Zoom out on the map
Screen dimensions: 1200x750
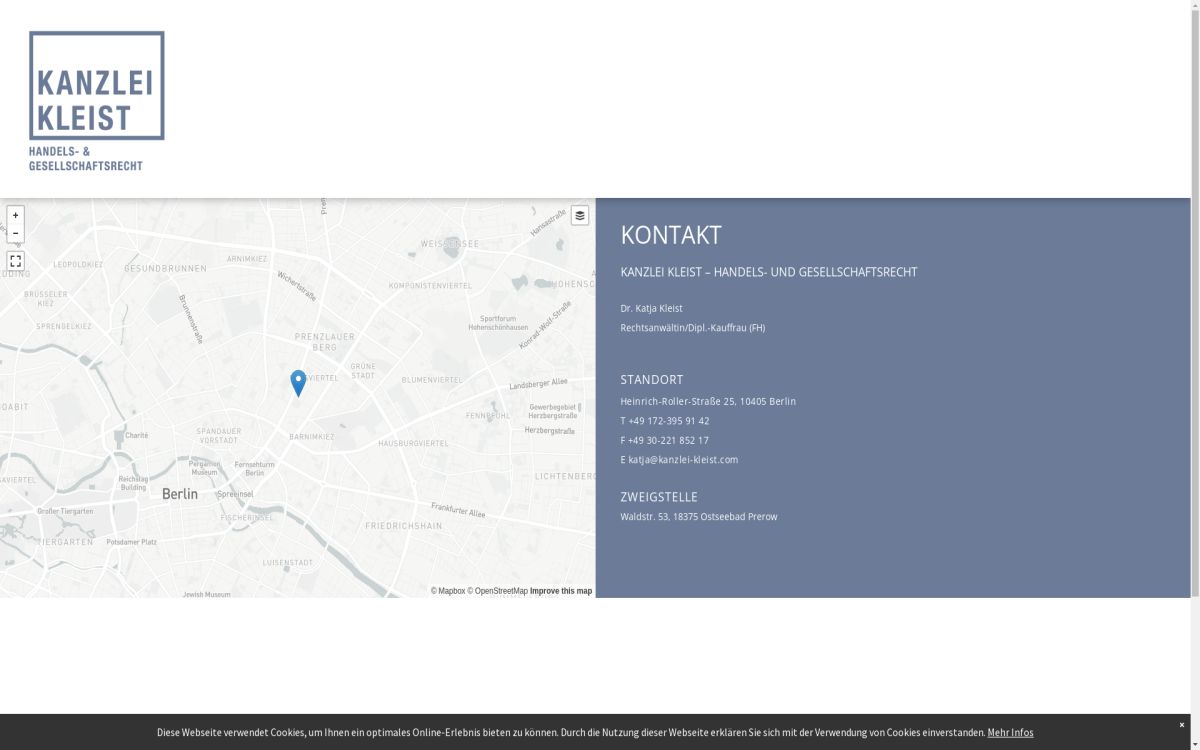click(15, 234)
